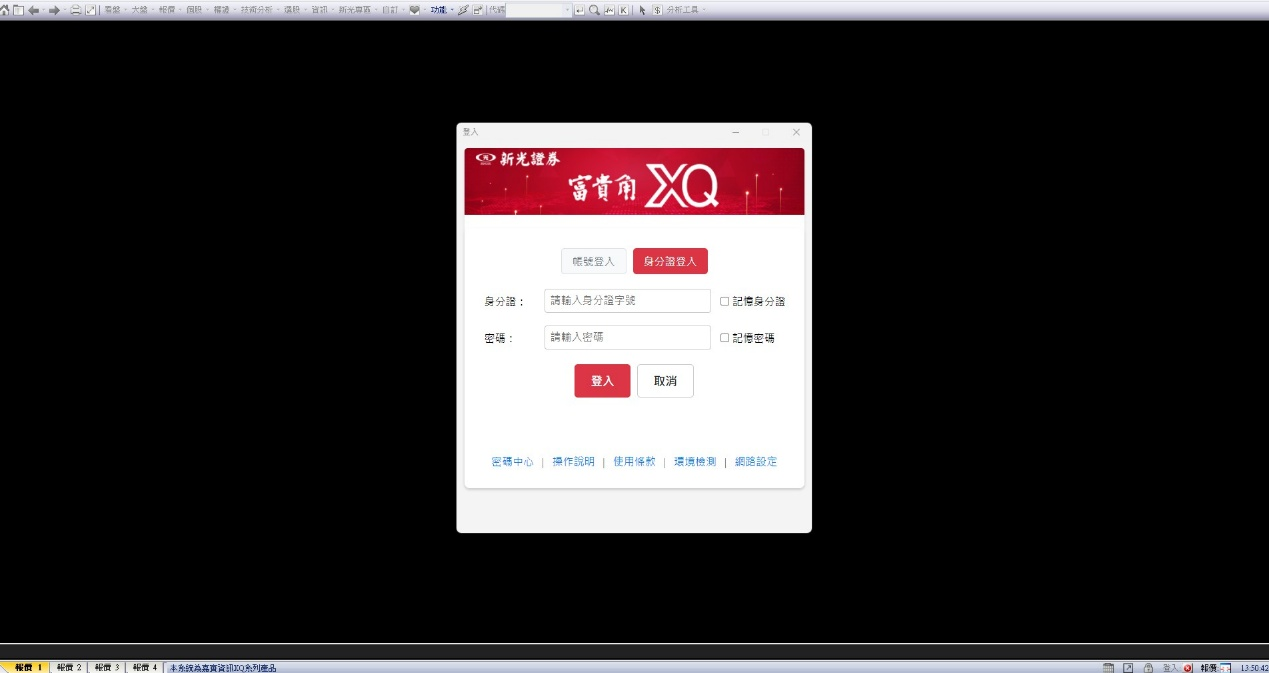This screenshot has width=1269, height=673.
Task: Switch to the 帳號登入 tab
Action: 593,261
